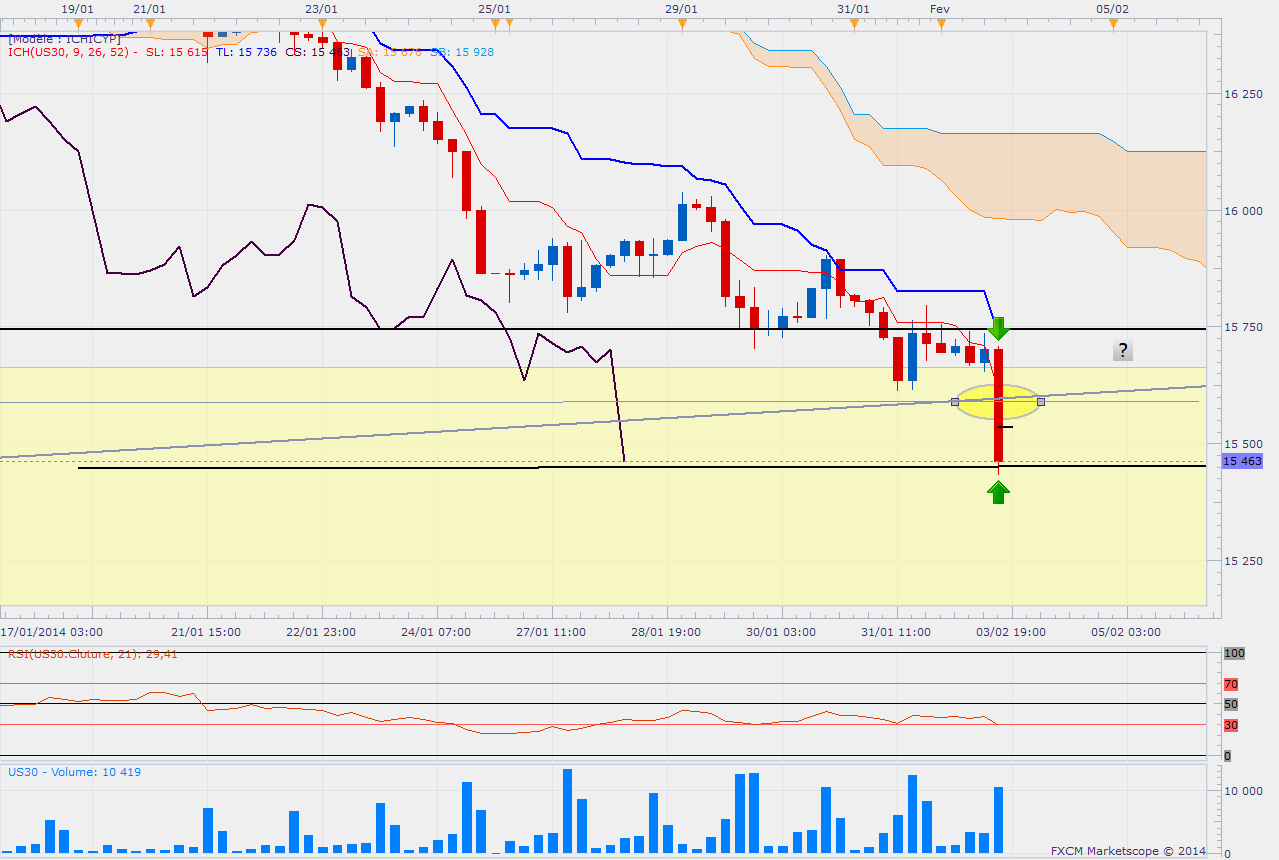Select the green up arrow below the last candle

pos(999,492)
